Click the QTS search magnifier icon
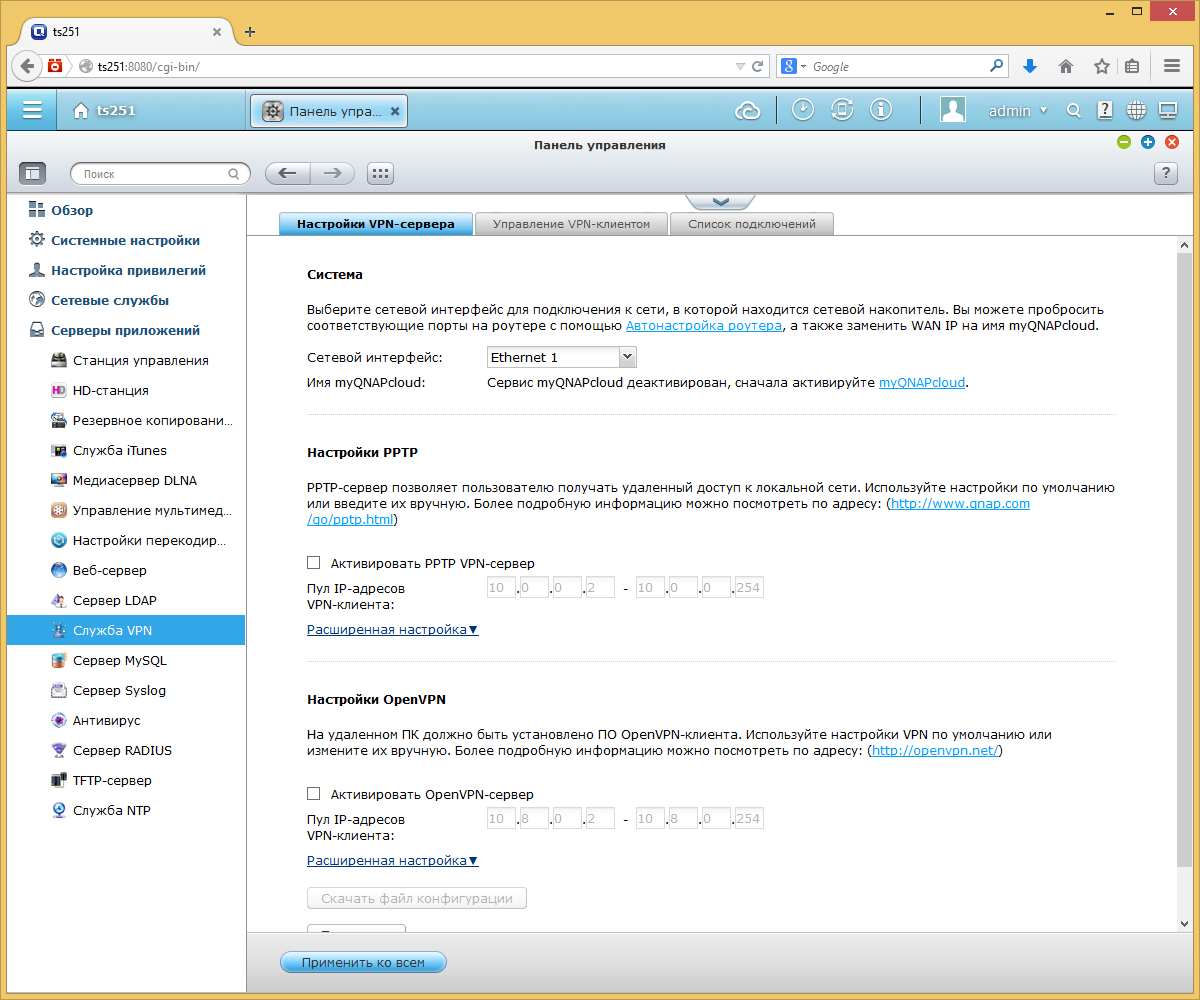 (1074, 111)
